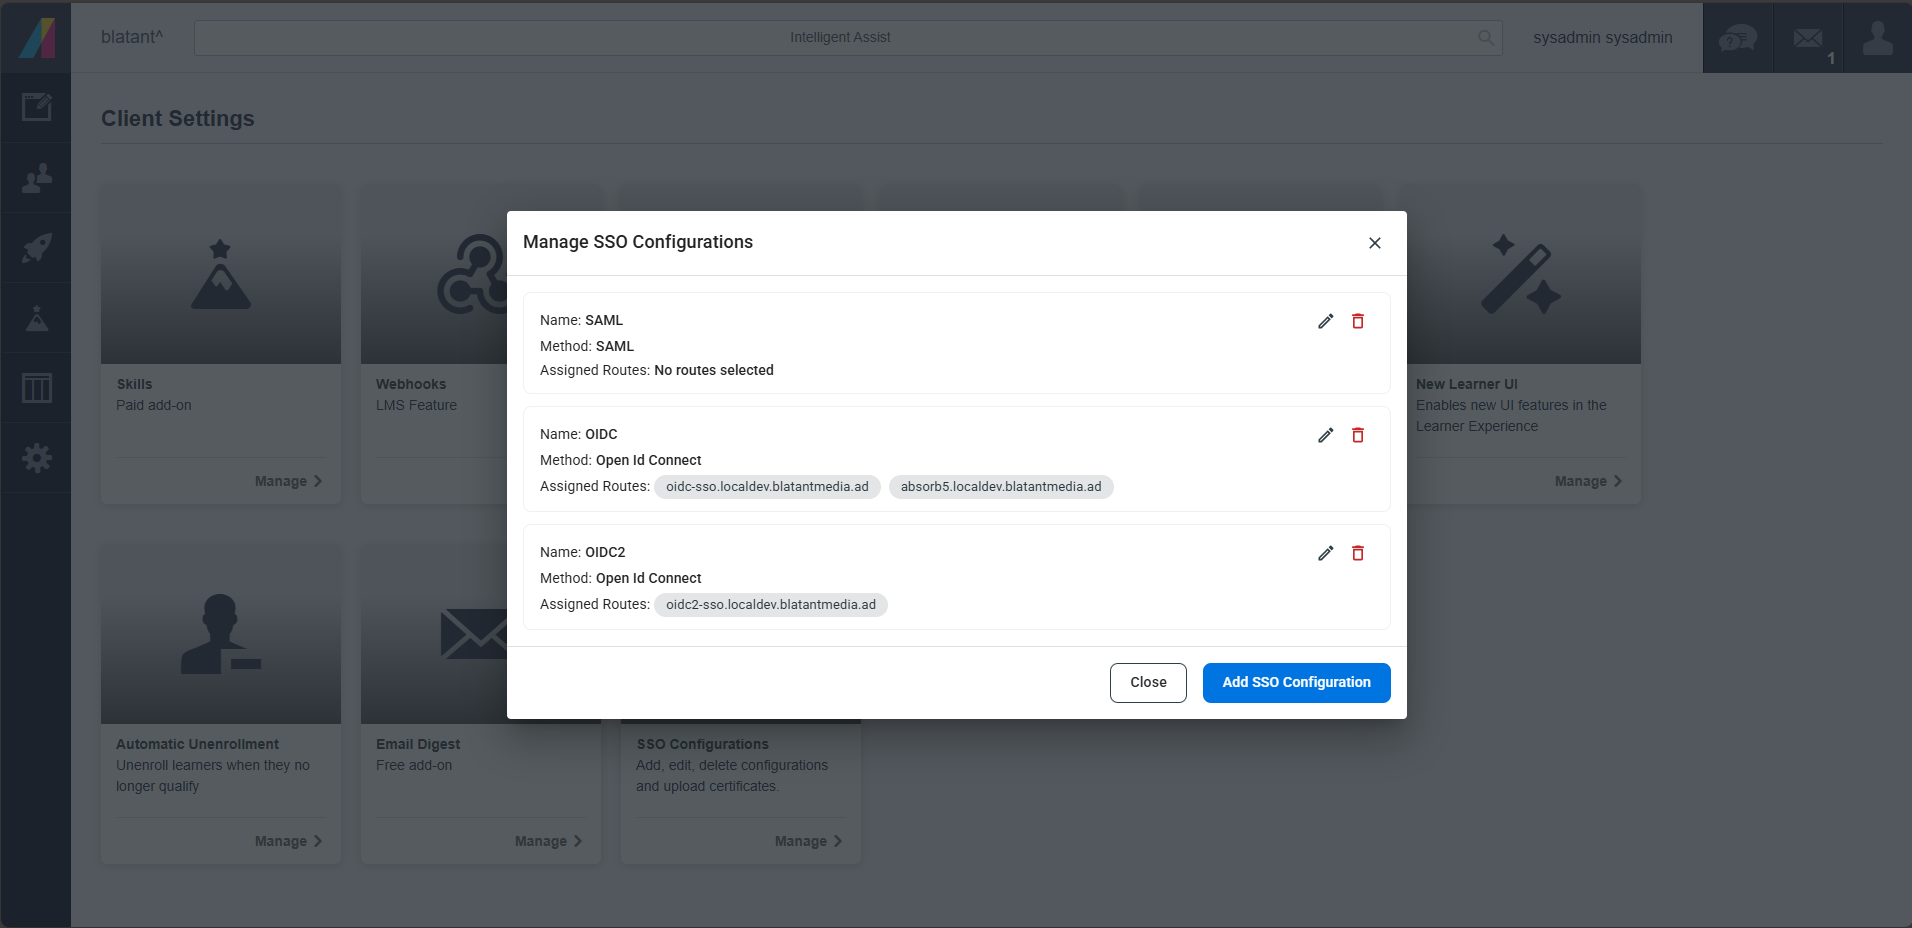Open the settings gear in left sidebar

pos(36,458)
